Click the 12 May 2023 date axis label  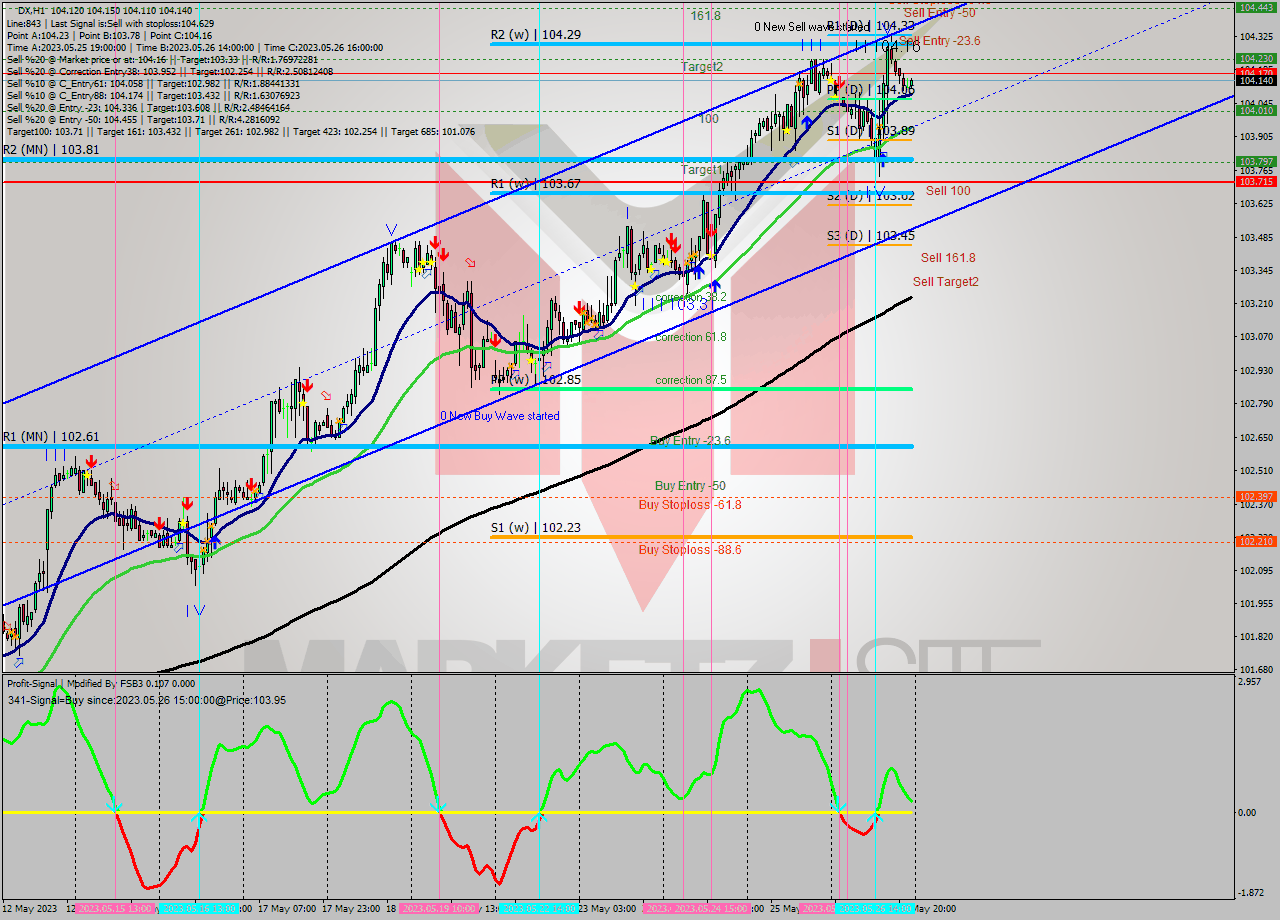pos(29,909)
